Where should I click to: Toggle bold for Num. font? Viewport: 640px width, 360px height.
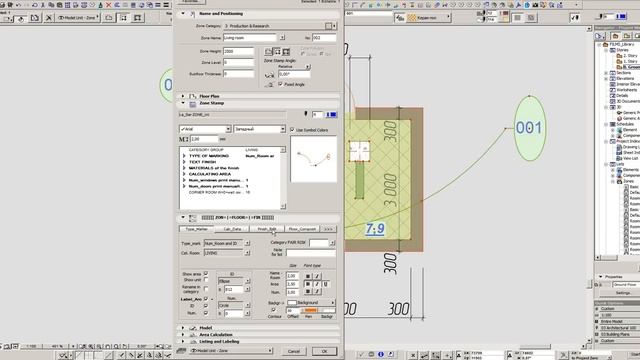click(308, 291)
